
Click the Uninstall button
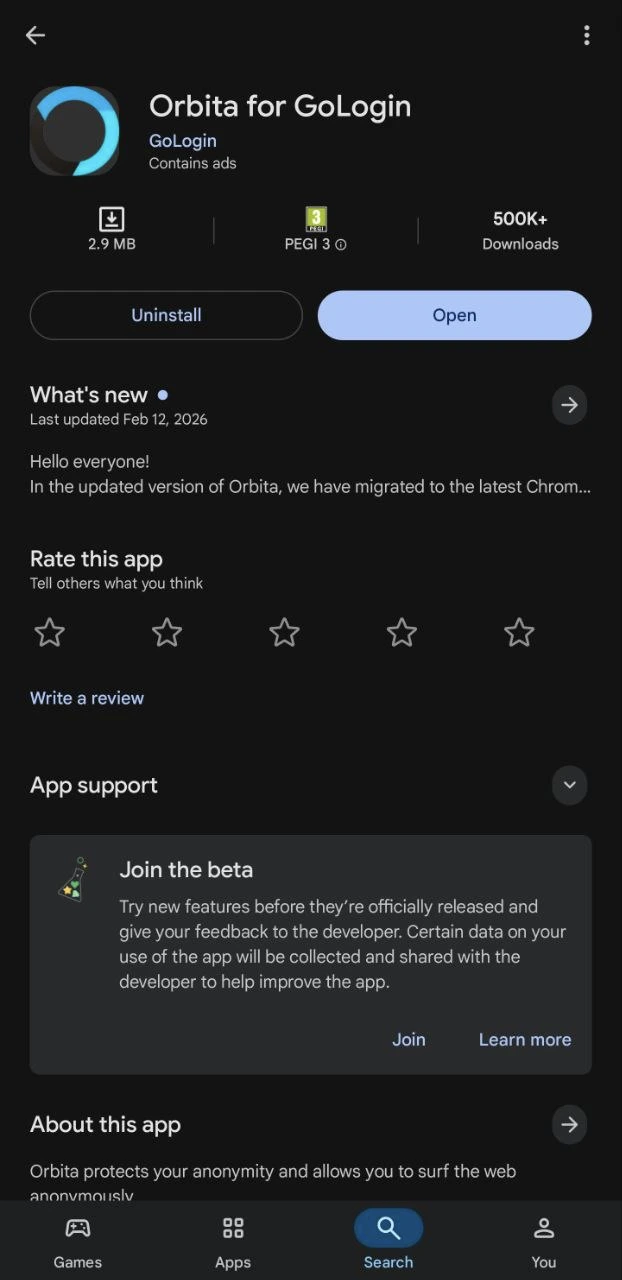tap(166, 315)
